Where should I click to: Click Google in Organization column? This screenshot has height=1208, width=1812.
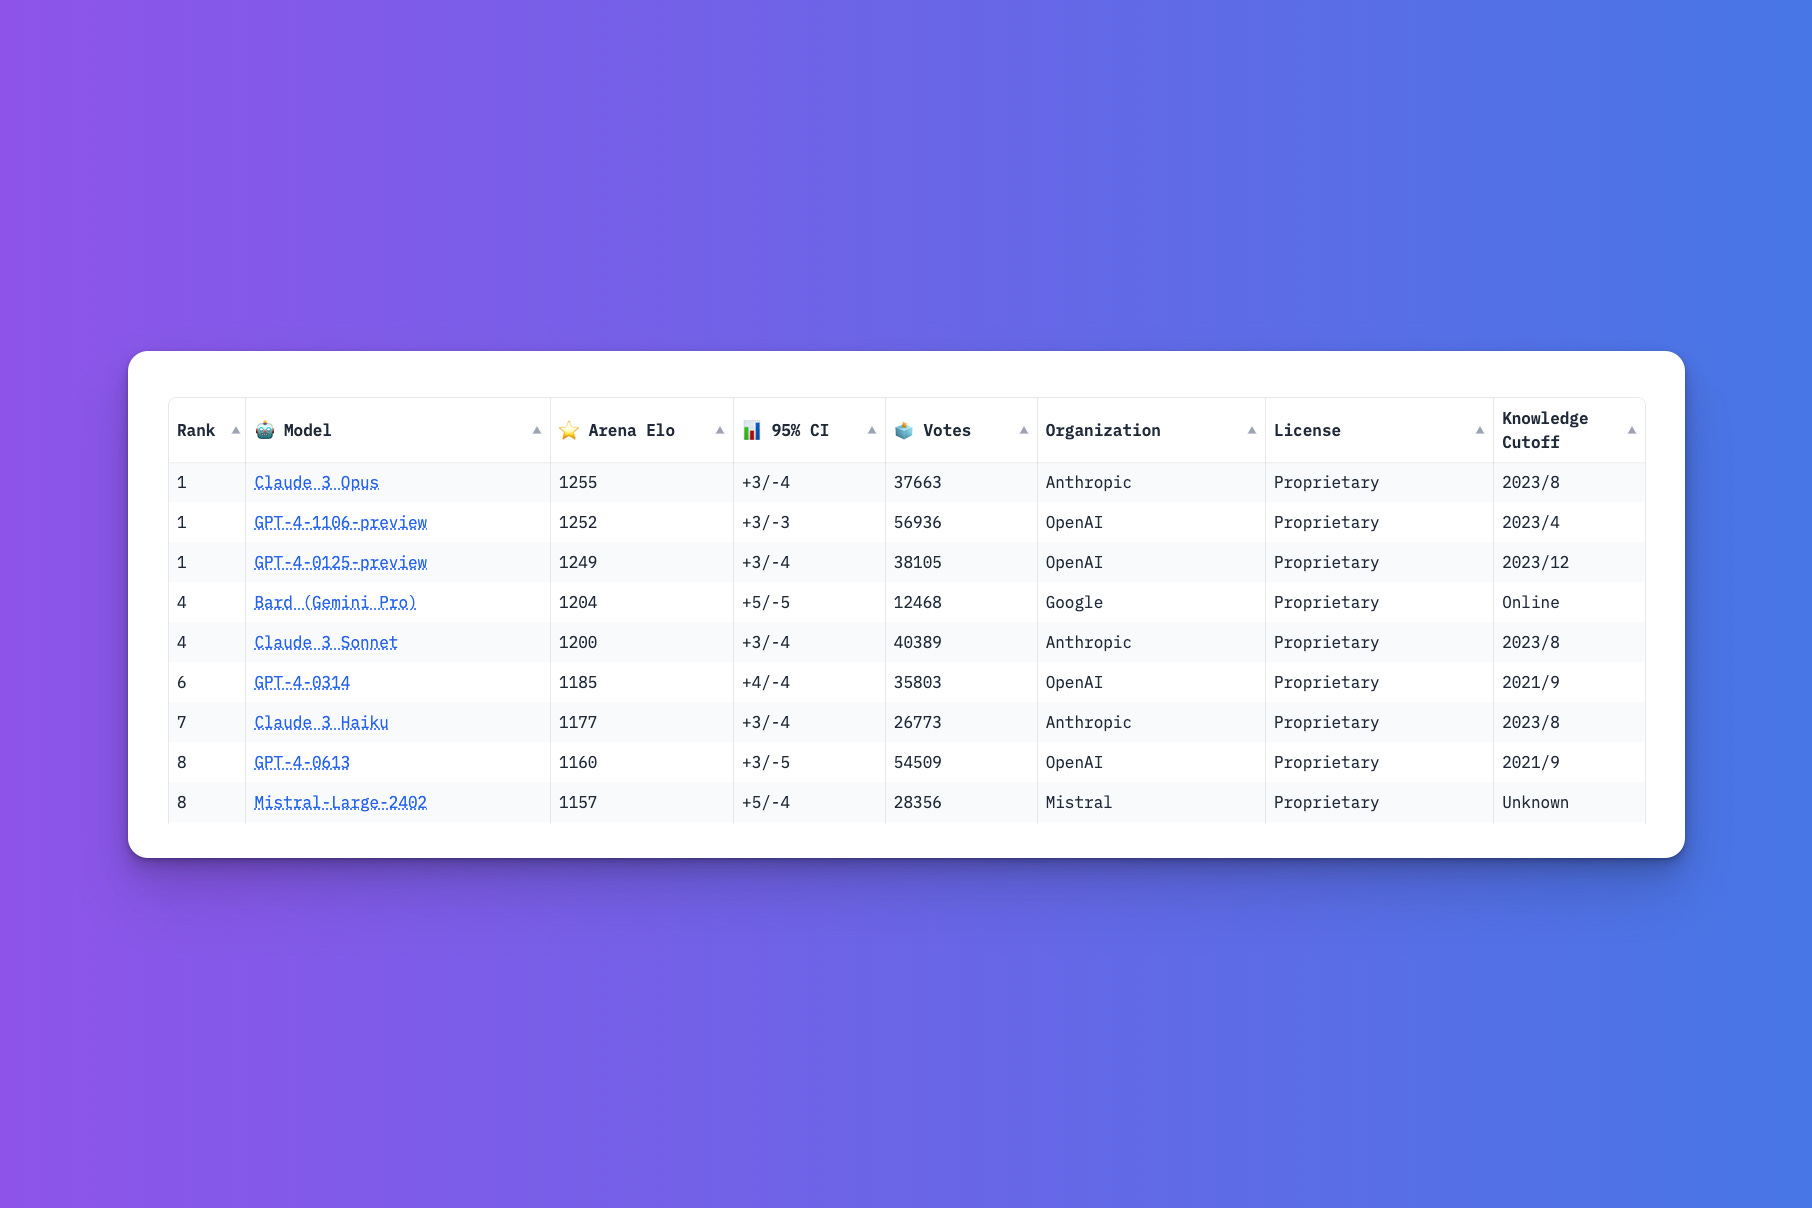tap(1074, 602)
